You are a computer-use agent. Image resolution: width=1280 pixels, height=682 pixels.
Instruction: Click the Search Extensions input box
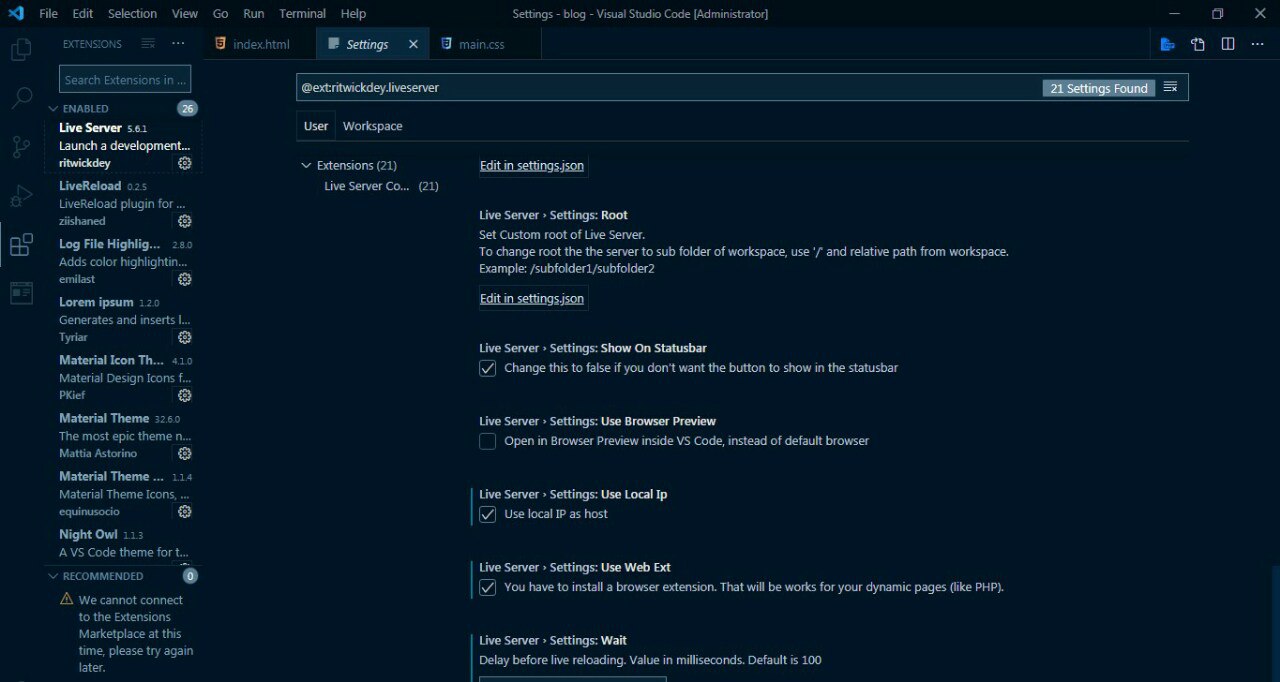(125, 80)
